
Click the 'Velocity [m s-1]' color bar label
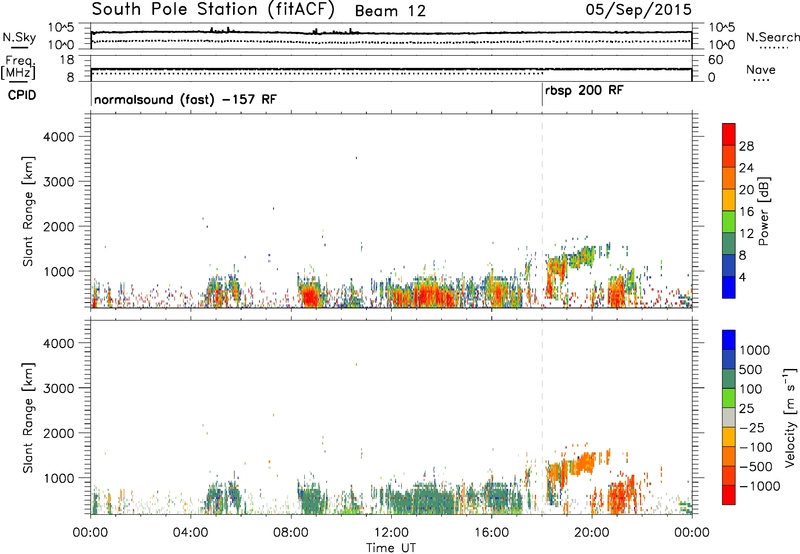pos(790,417)
